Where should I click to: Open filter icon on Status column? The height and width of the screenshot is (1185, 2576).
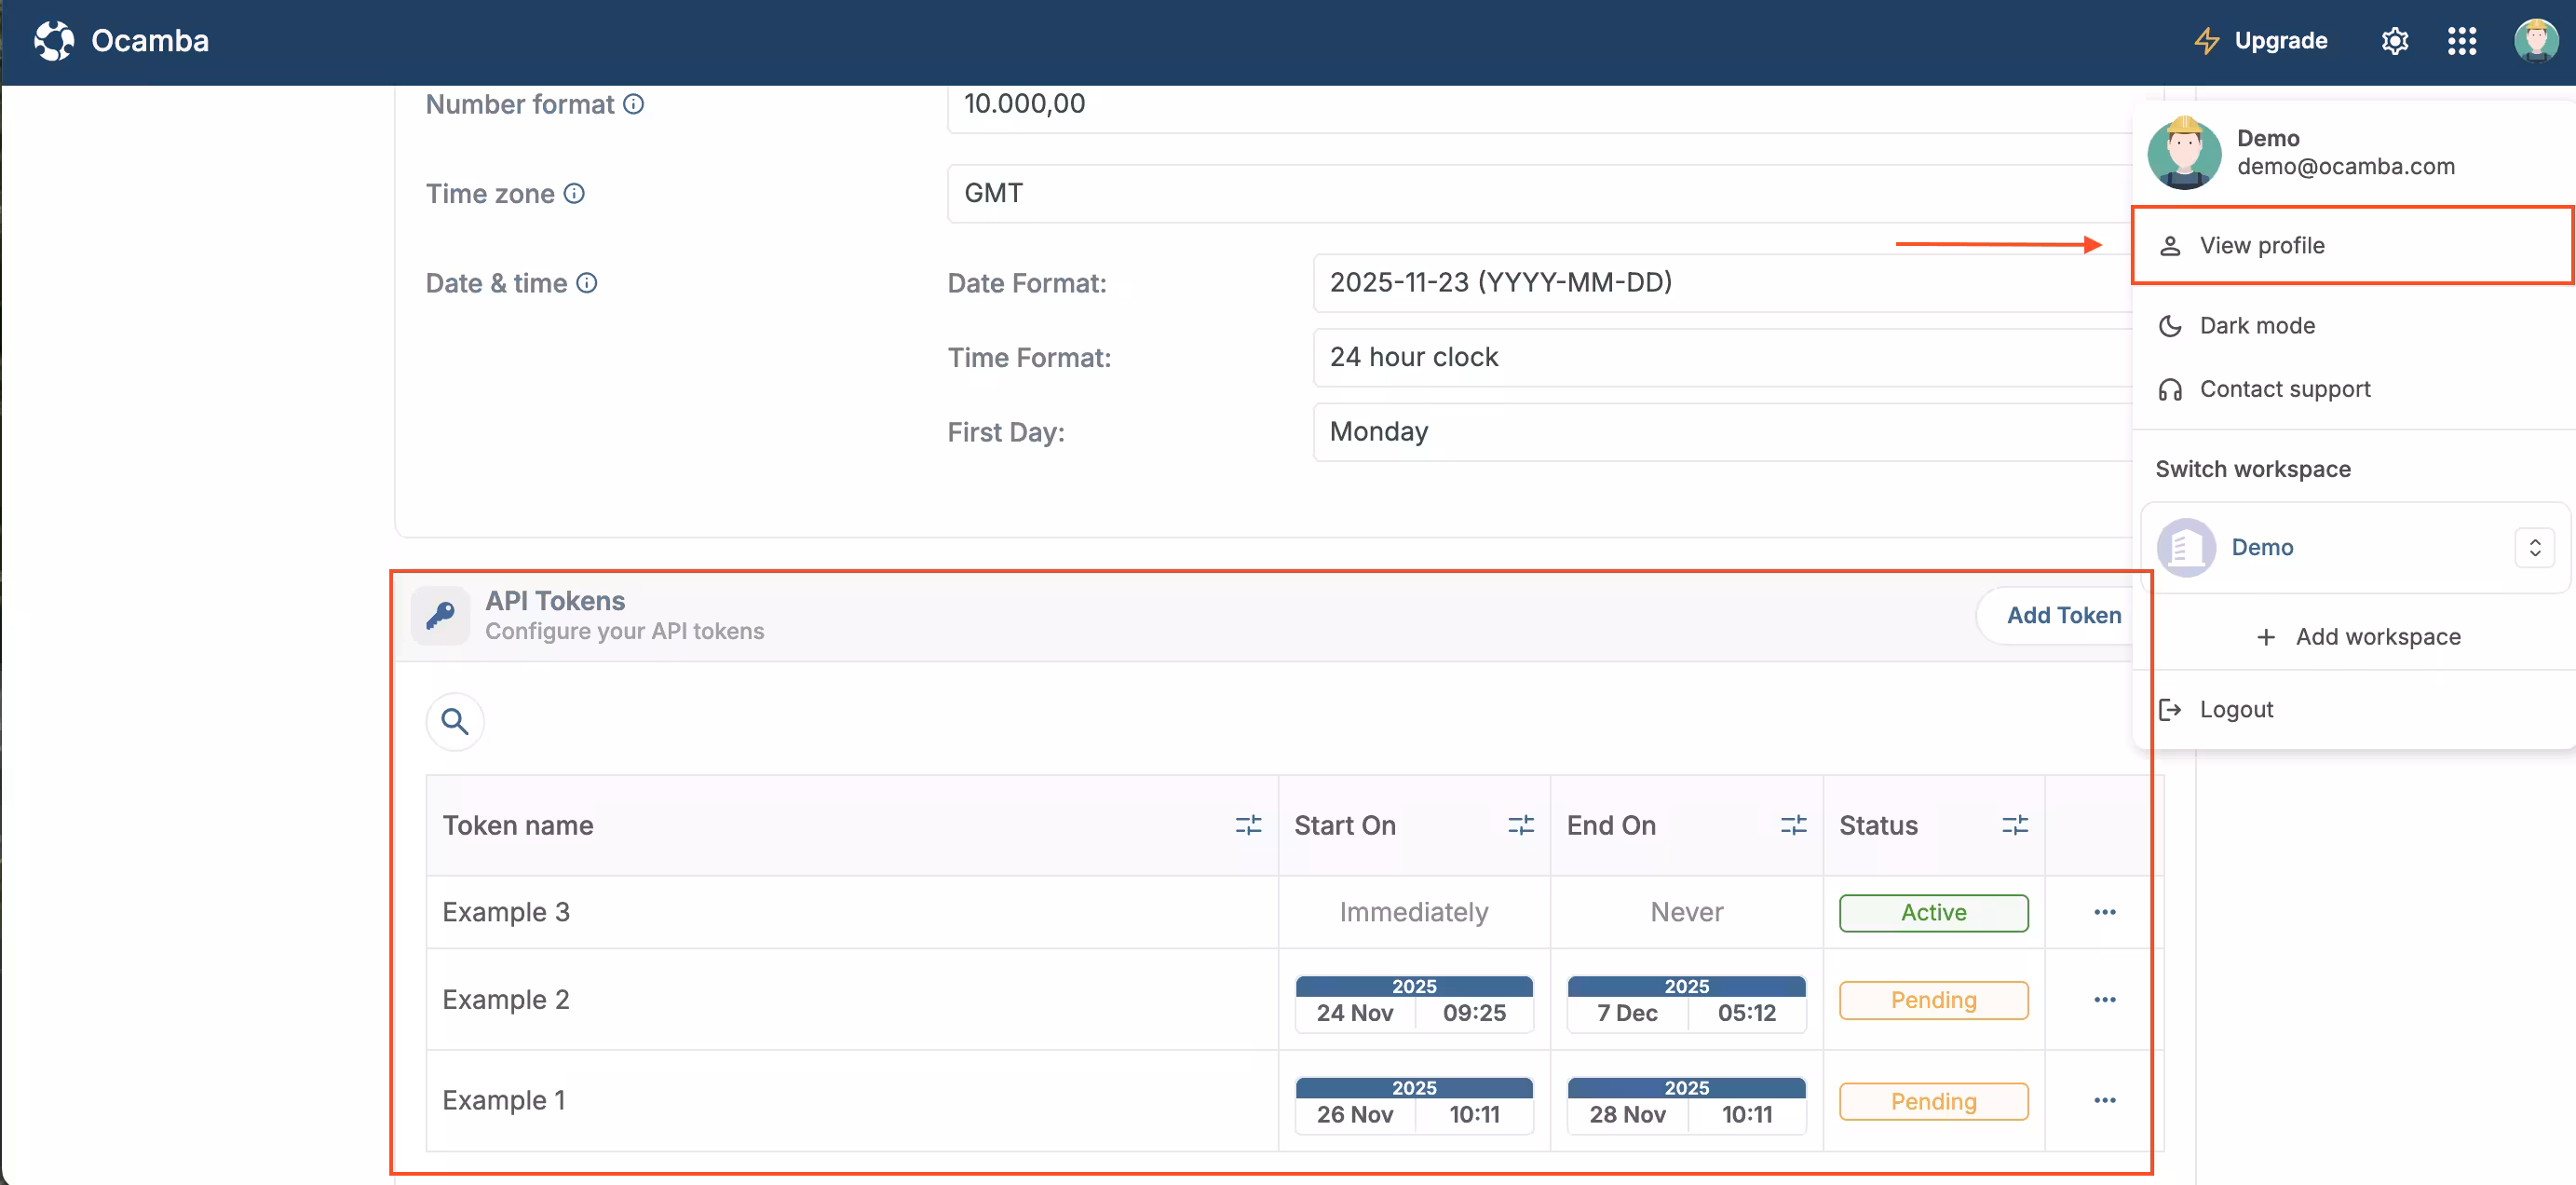2014,825
